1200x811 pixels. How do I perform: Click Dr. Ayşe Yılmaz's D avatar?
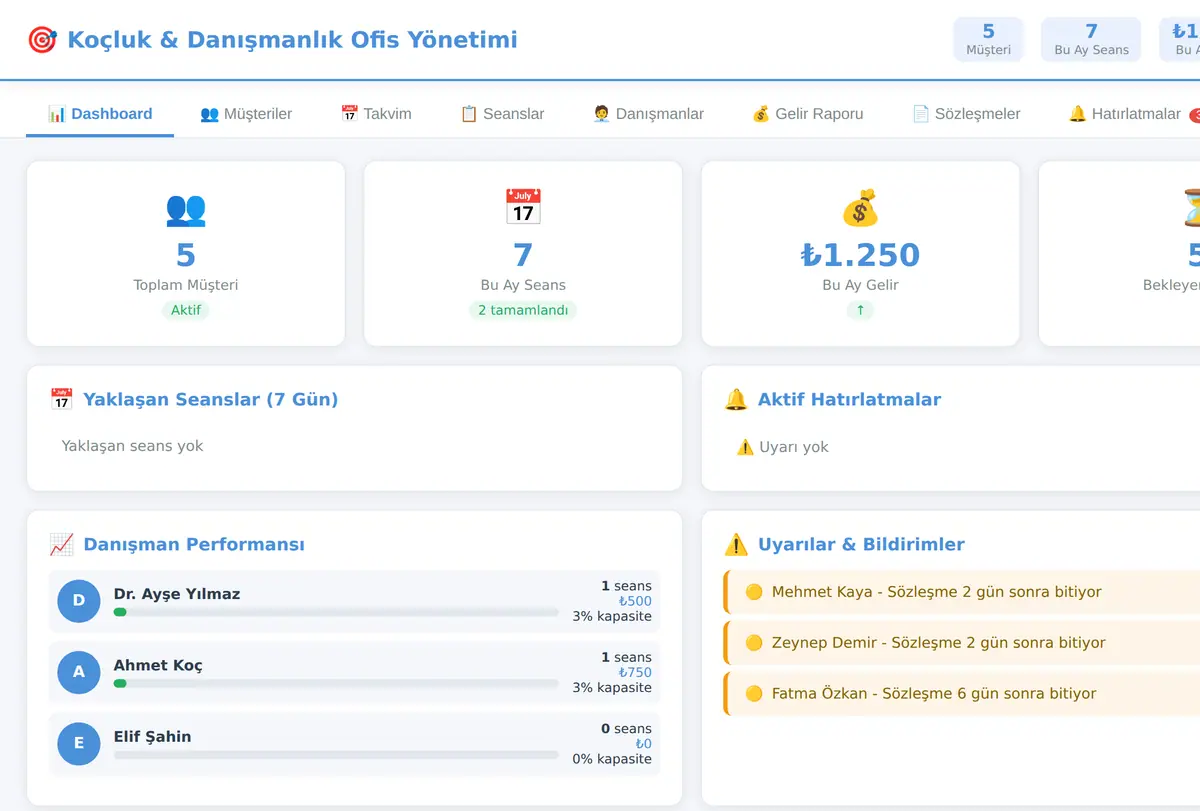pyautogui.click(x=79, y=601)
